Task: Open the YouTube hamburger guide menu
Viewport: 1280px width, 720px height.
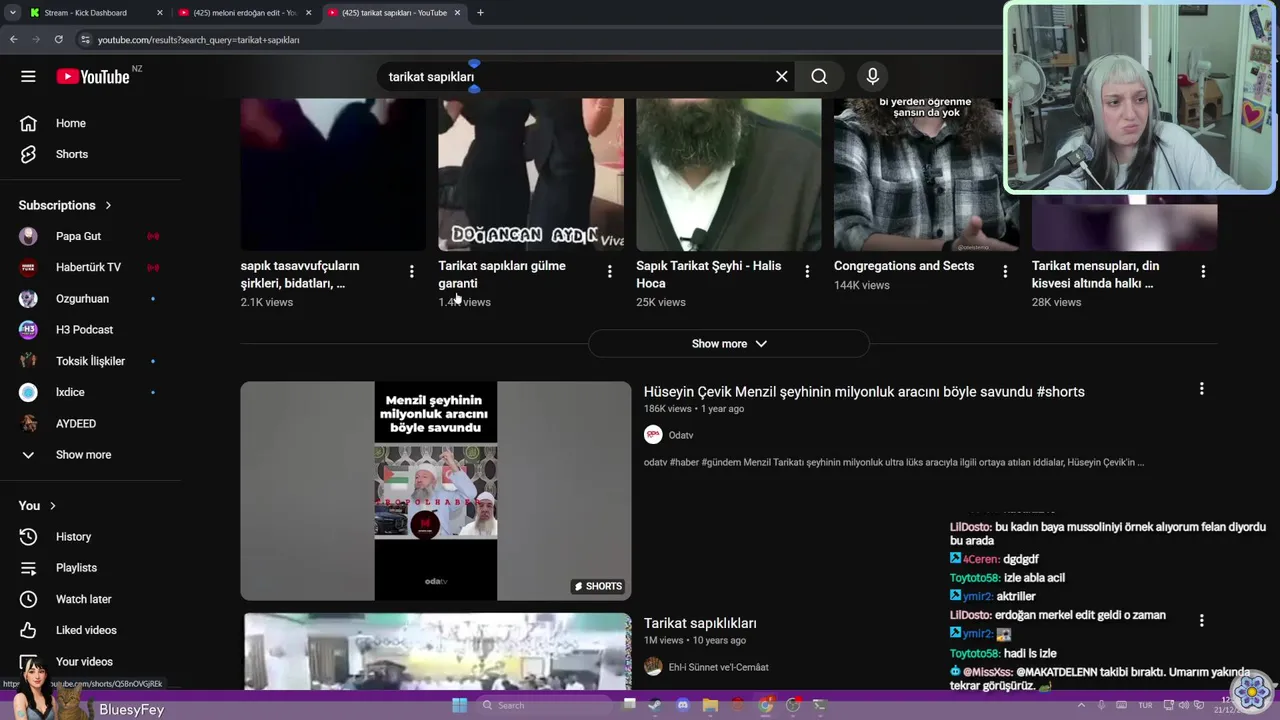Action: [x=28, y=76]
